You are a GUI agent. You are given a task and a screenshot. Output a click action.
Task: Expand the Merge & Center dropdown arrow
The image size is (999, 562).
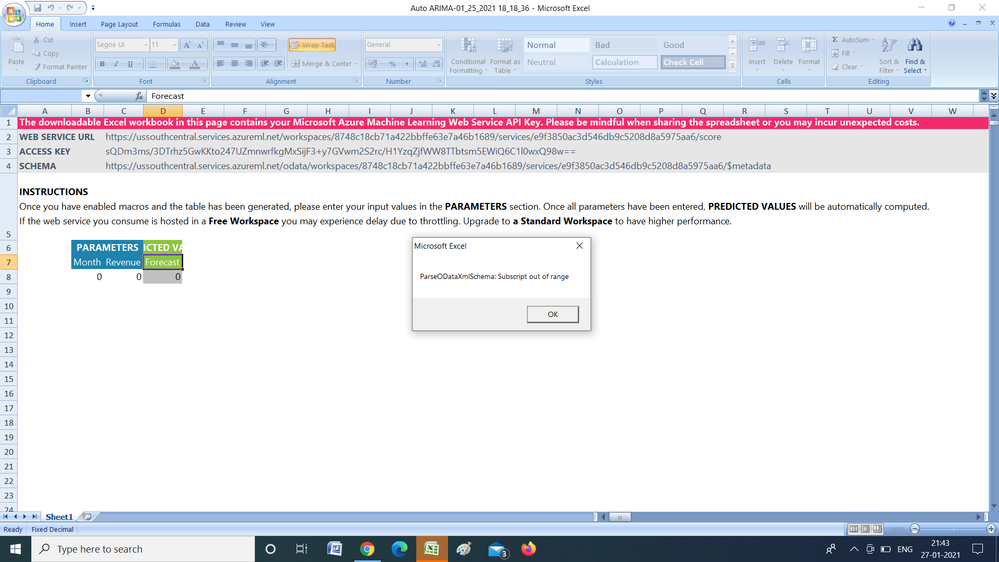click(x=356, y=64)
